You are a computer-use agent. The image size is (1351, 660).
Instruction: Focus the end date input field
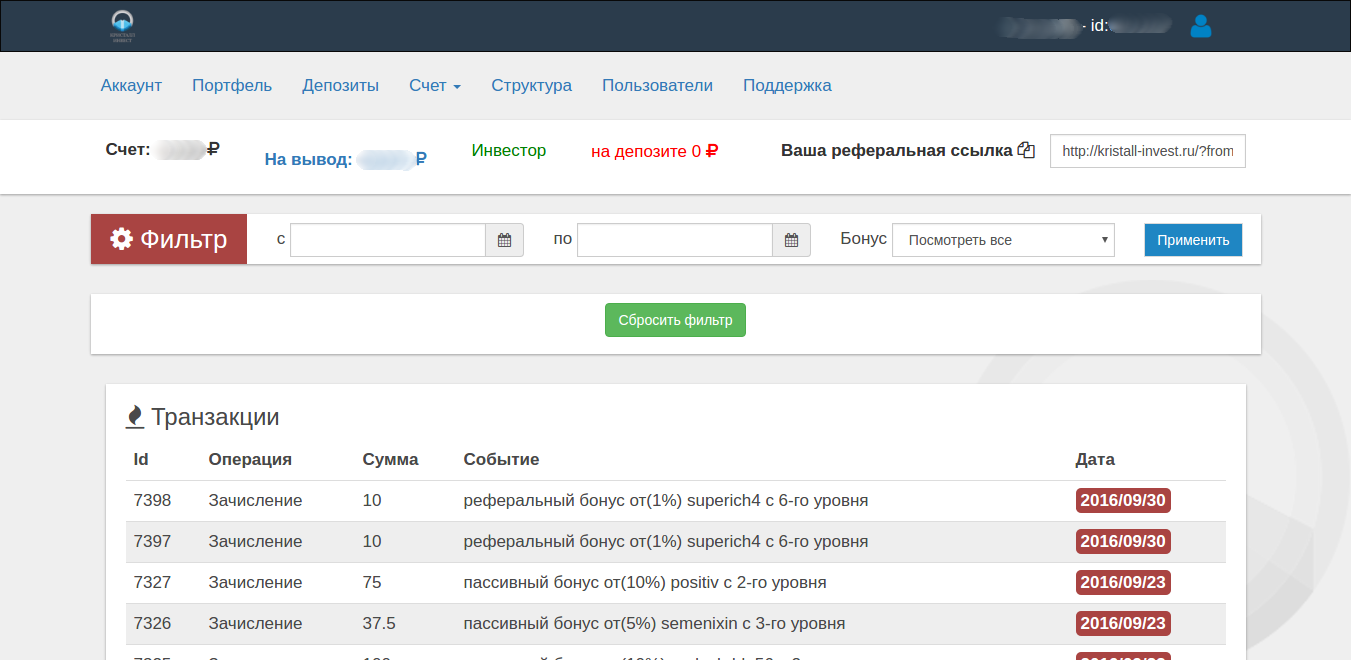[675, 240]
